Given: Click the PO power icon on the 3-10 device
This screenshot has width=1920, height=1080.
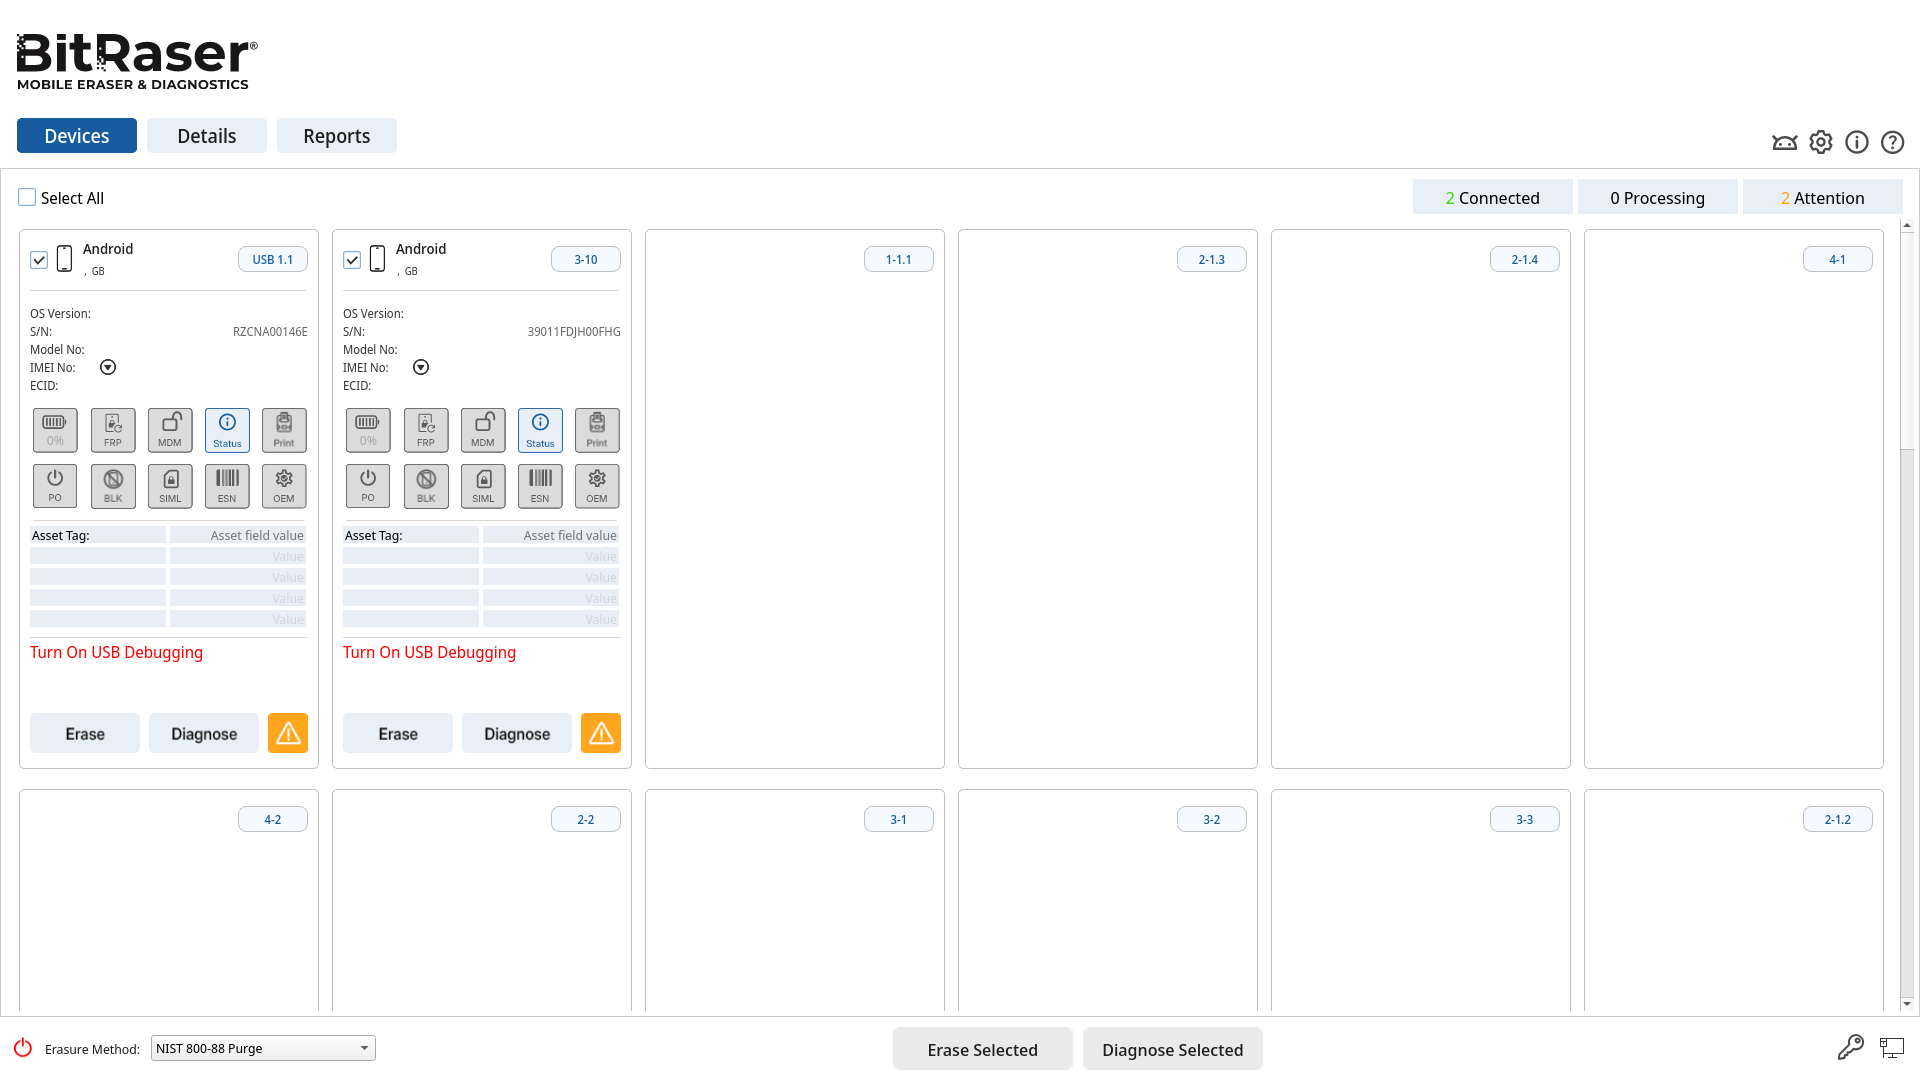Looking at the screenshot, I should [368, 486].
